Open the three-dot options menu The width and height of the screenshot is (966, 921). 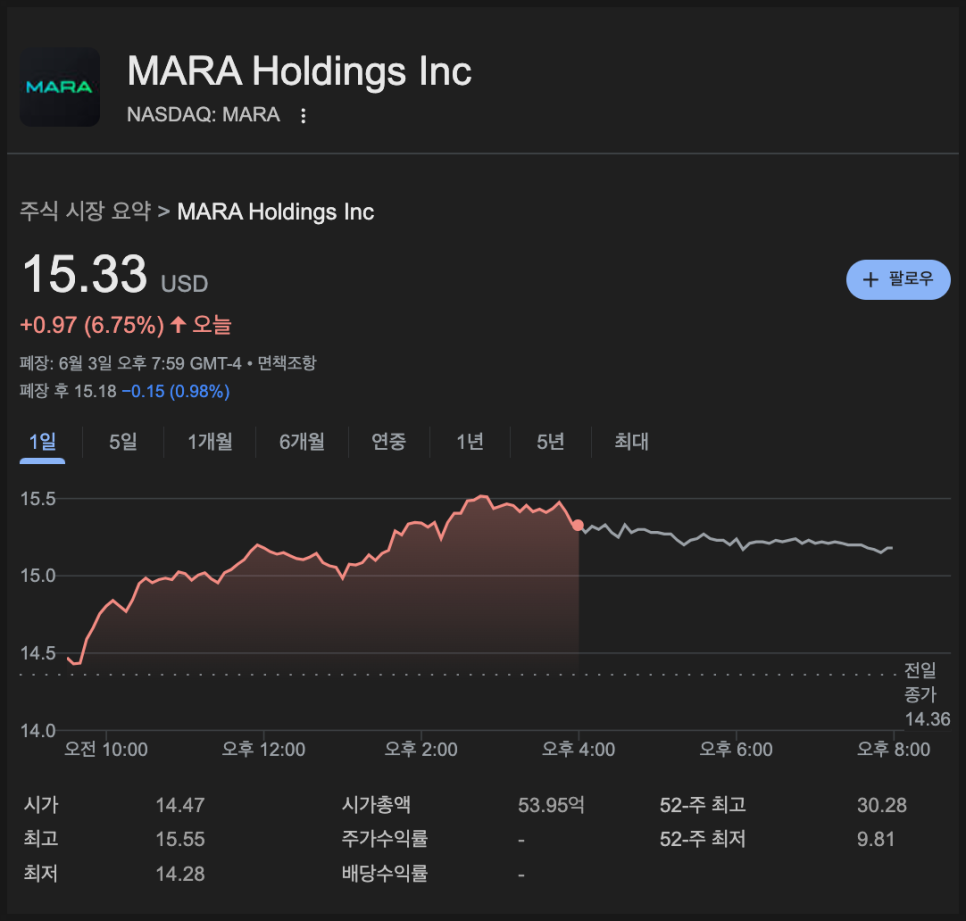coord(303,116)
